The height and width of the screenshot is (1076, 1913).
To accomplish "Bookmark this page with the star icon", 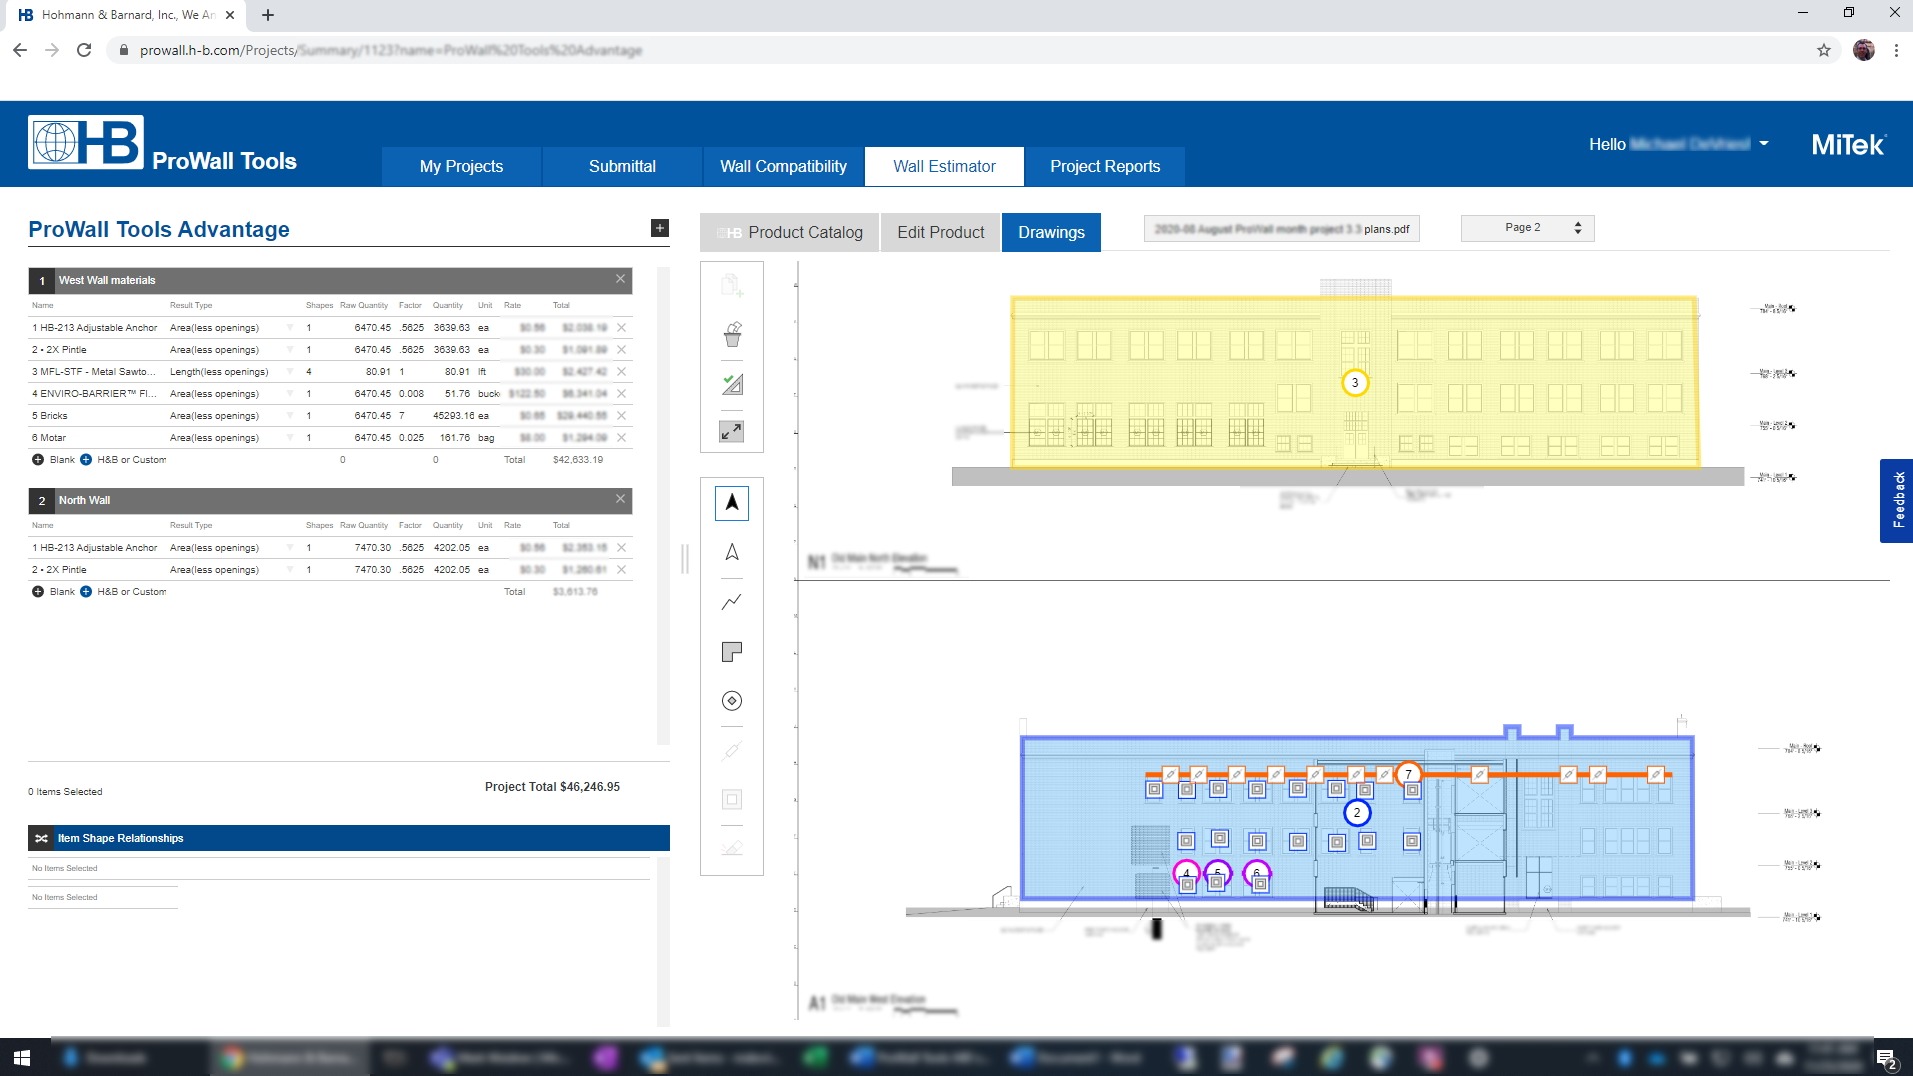I will pos(1824,50).
